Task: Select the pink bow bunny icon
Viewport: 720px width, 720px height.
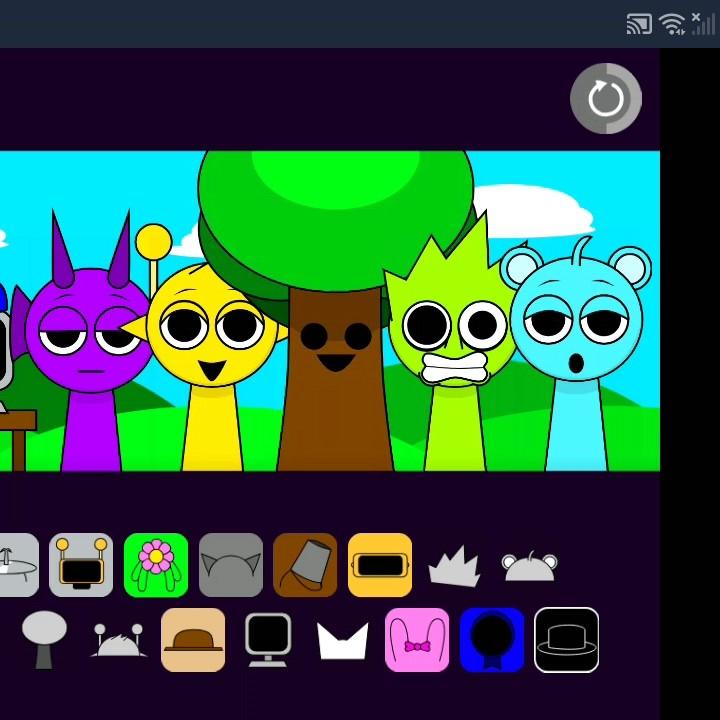Action: [x=417, y=640]
